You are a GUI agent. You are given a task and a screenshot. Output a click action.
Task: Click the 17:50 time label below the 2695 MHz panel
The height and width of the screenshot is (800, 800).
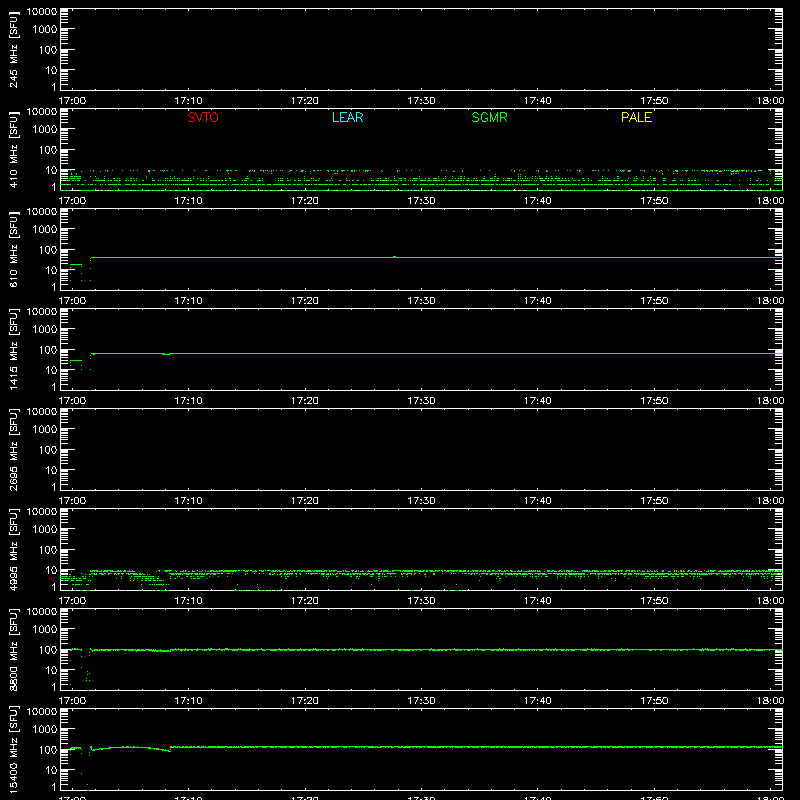pos(654,501)
